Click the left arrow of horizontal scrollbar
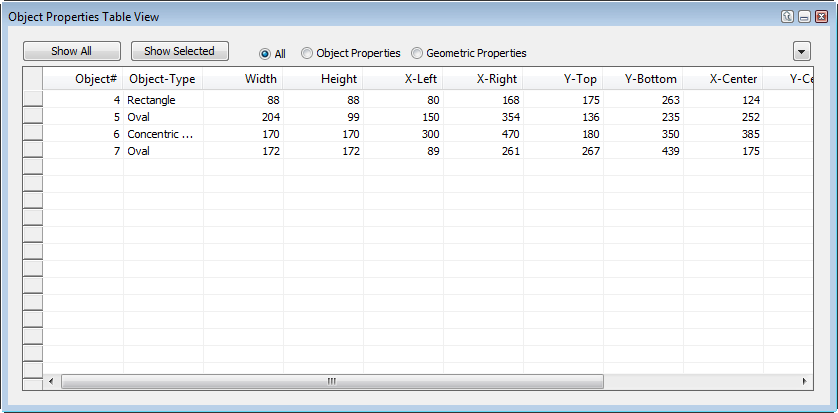838x413 pixels. pos(52,382)
